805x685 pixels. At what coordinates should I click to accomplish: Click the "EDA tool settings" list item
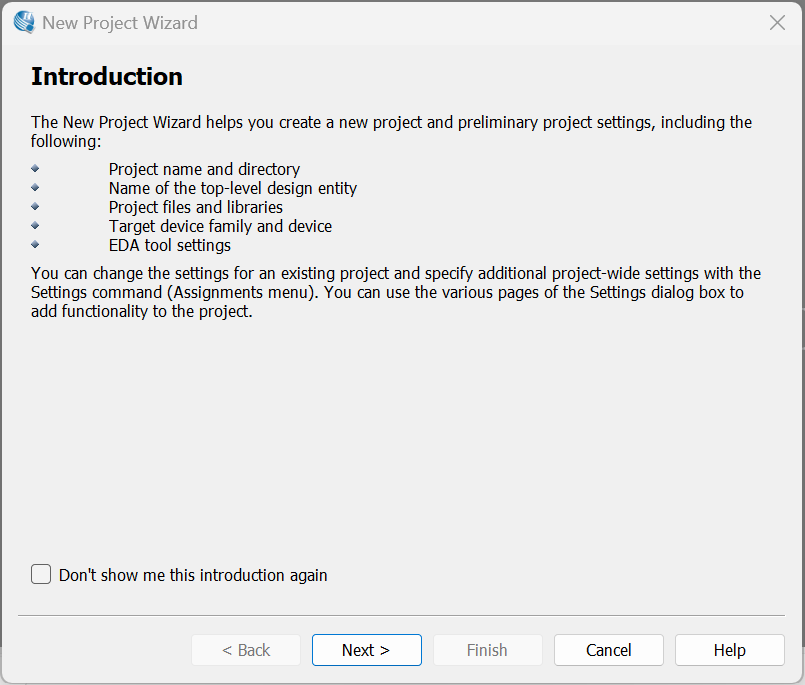(x=170, y=245)
